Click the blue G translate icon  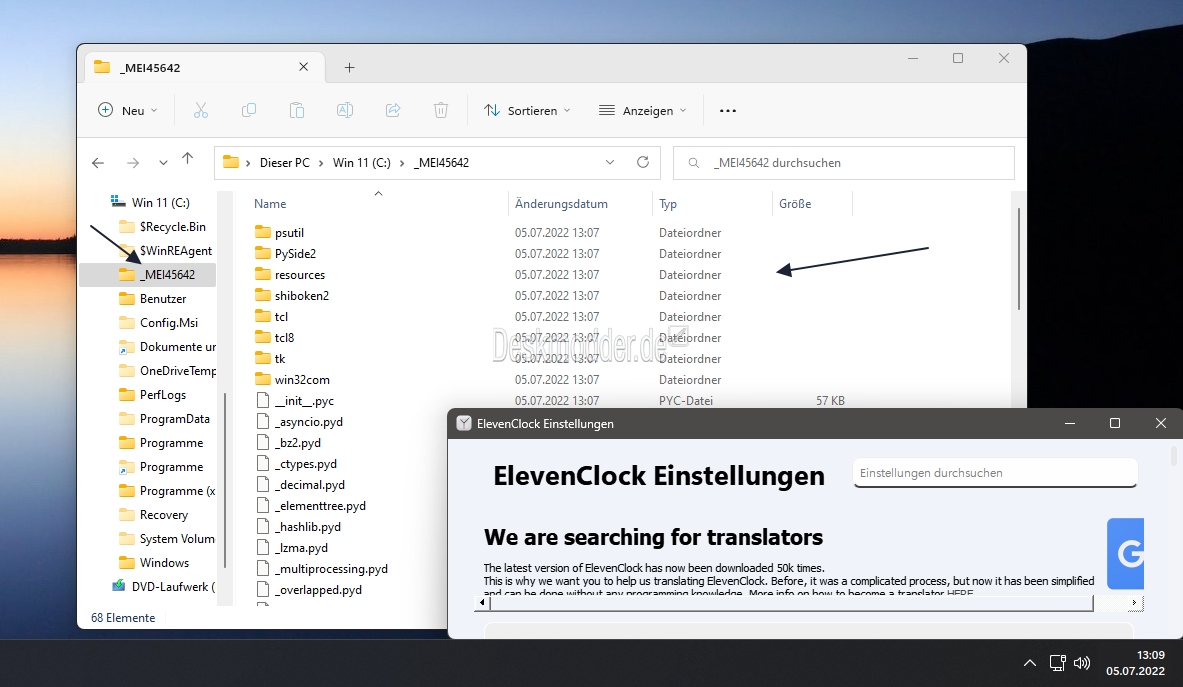pos(1125,554)
